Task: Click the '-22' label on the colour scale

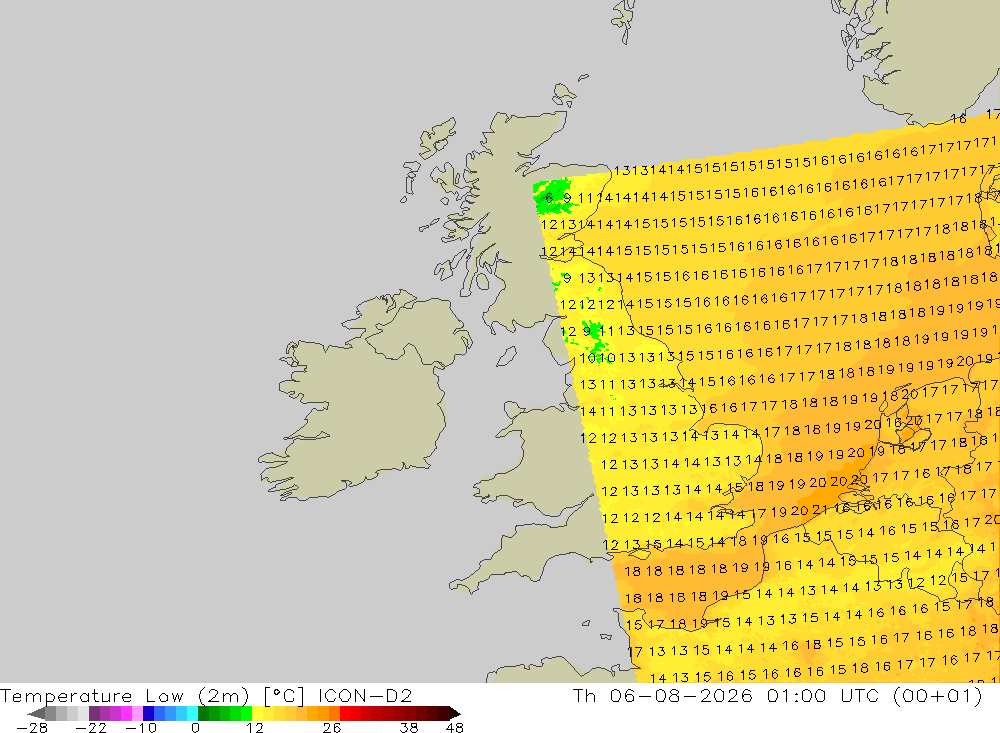Action: (x=91, y=728)
